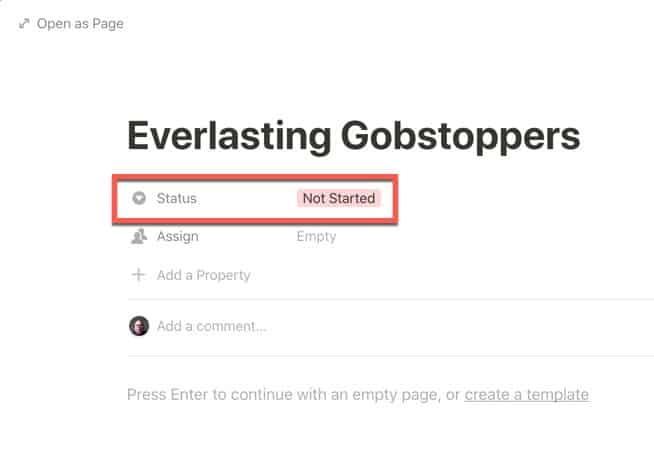Screen dimensions: 654x461
Task: Click the Open as Page expand-arrows icon
Action: tap(24, 24)
